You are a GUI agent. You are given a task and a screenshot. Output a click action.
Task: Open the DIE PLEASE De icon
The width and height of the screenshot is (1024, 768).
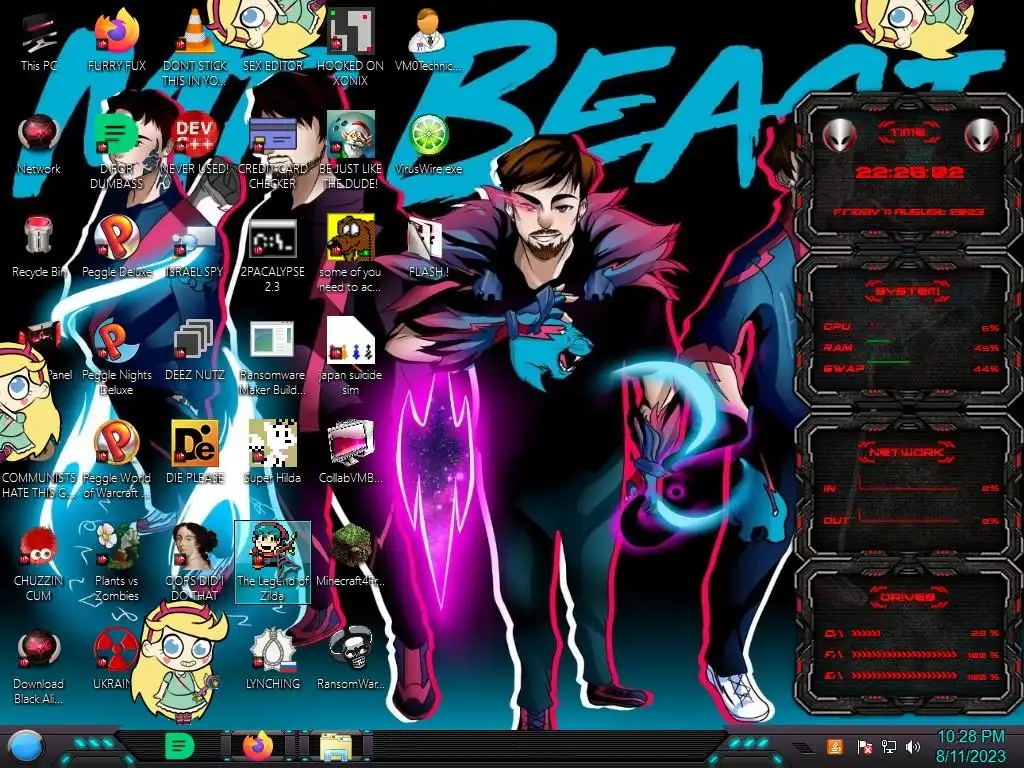click(x=195, y=452)
